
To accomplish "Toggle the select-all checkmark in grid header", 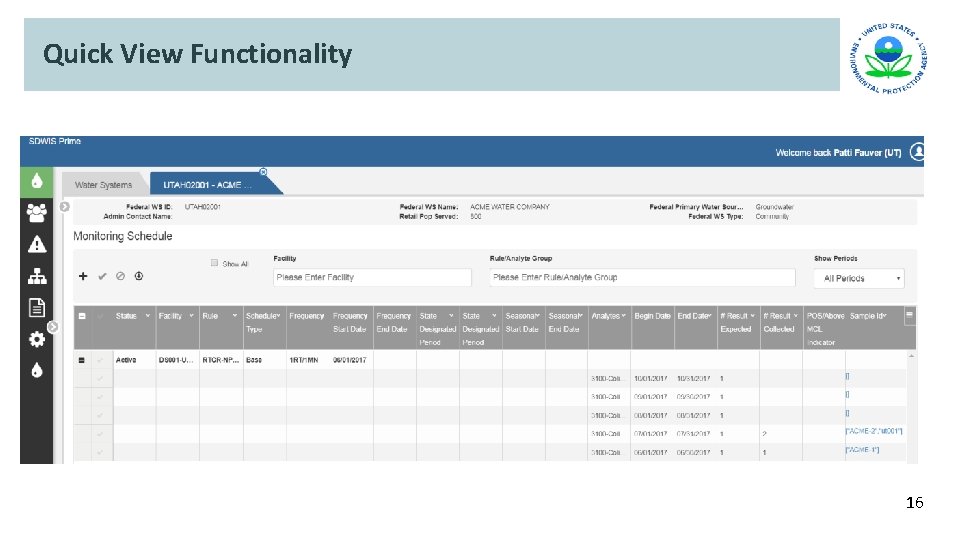I will tap(100, 316).
